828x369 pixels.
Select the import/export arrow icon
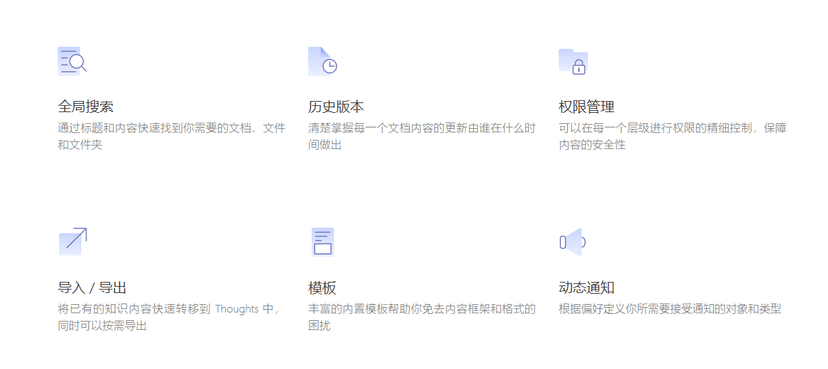pyautogui.click(x=73, y=241)
